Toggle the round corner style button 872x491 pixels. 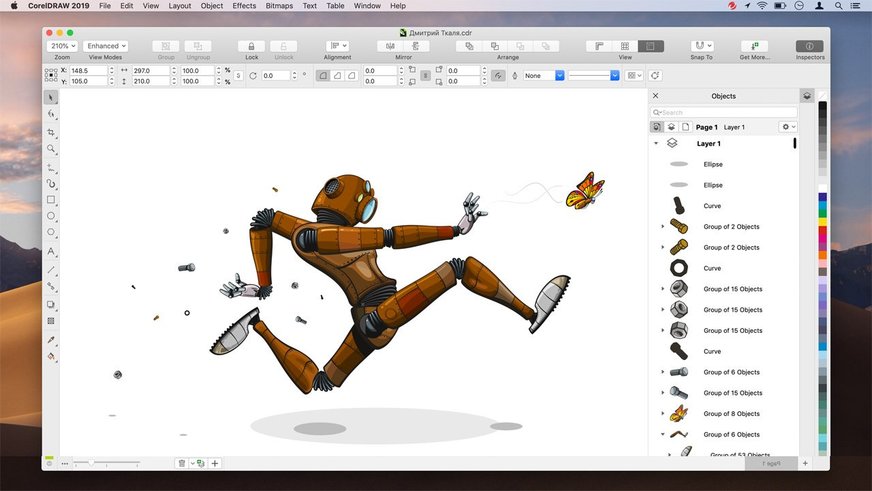click(323, 75)
